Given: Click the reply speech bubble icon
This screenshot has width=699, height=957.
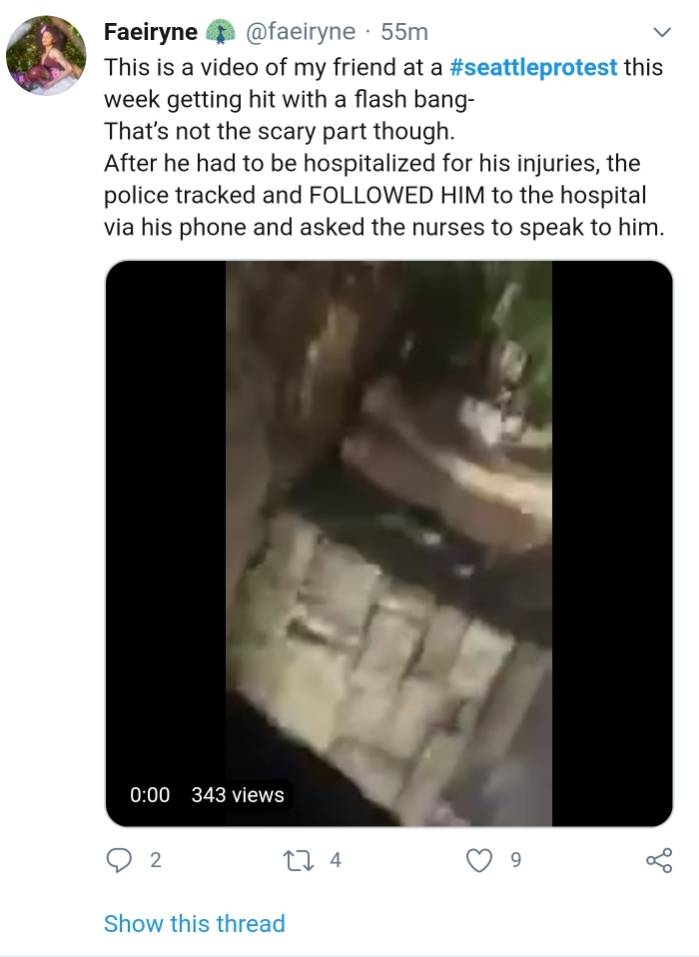Looking at the screenshot, I should click(119, 860).
